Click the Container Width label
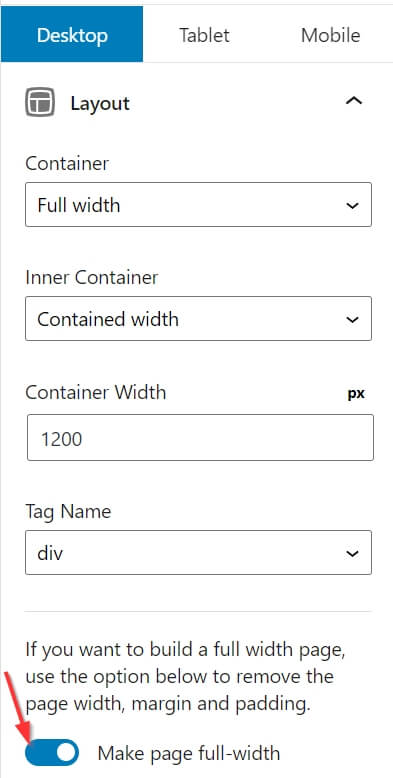The height and width of the screenshot is (778, 393). tap(96, 392)
